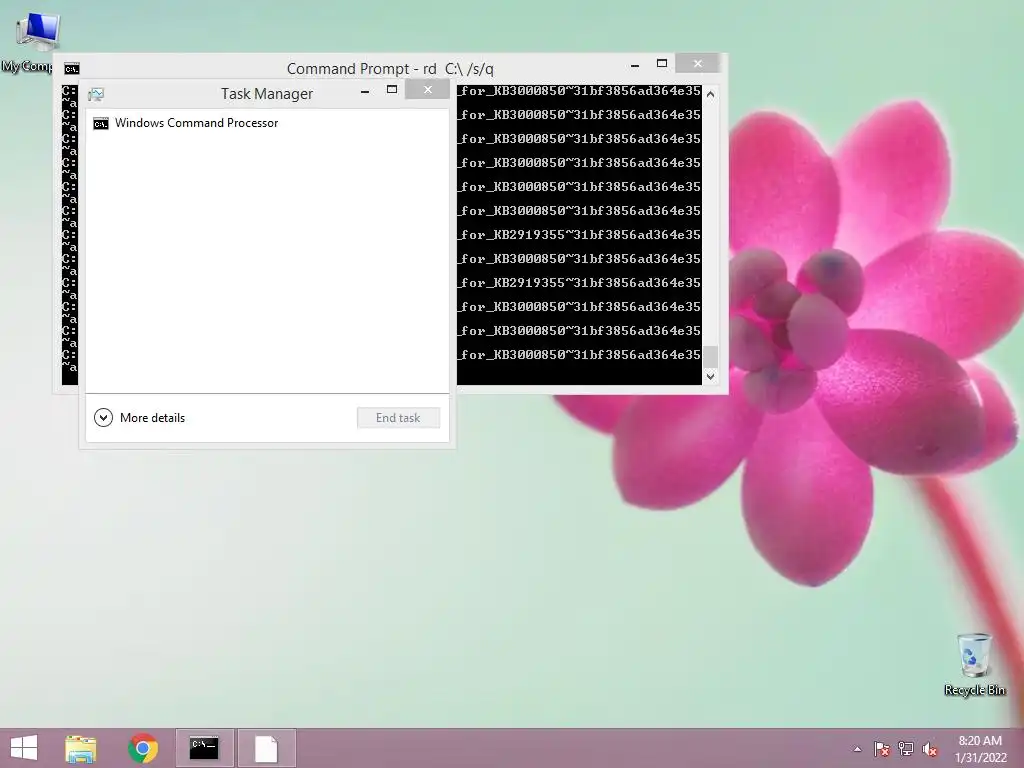Click the End task button
This screenshot has height=768, width=1024.
(398, 418)
